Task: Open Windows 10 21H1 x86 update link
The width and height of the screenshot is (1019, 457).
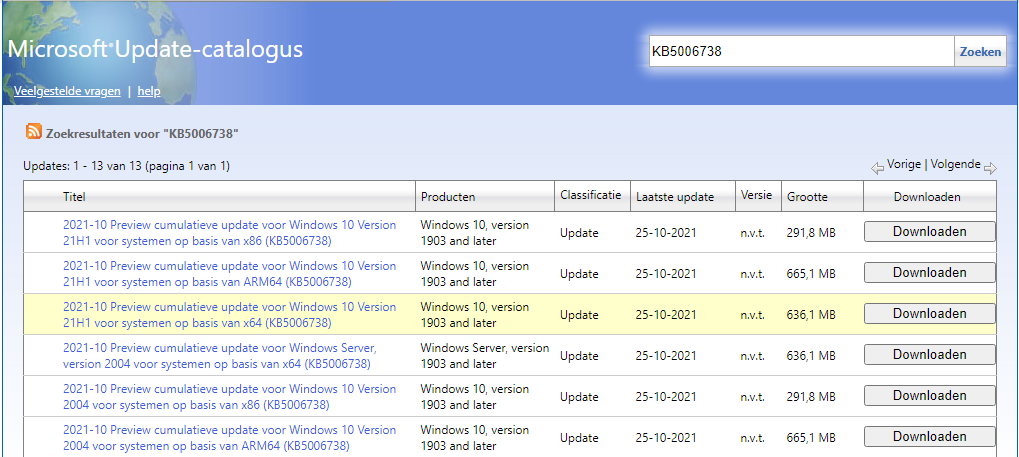Action: [229, 233]
